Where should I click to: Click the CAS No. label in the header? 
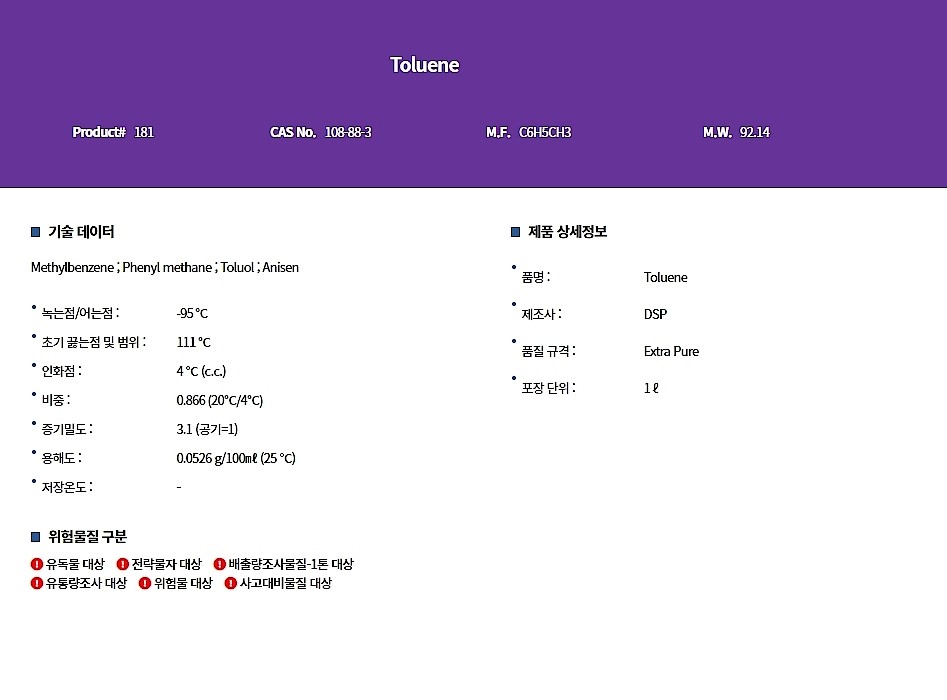pos(293,132)
